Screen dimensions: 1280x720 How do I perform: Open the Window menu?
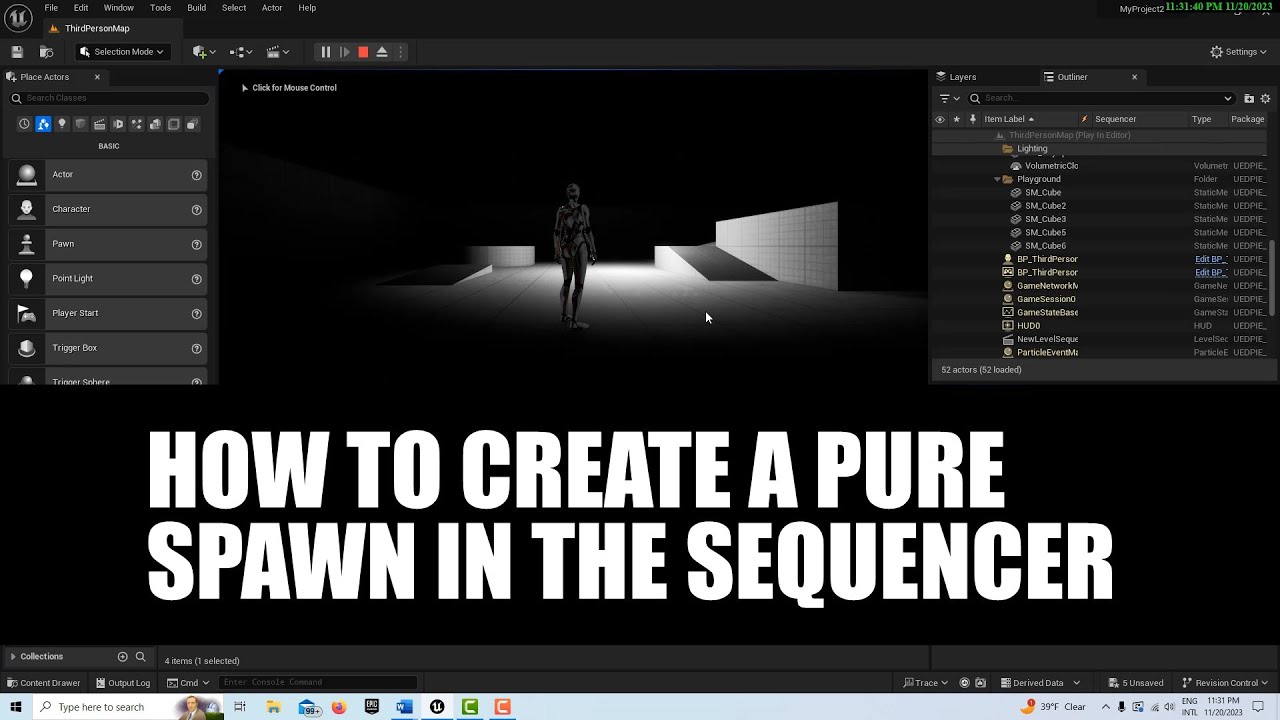118,8
